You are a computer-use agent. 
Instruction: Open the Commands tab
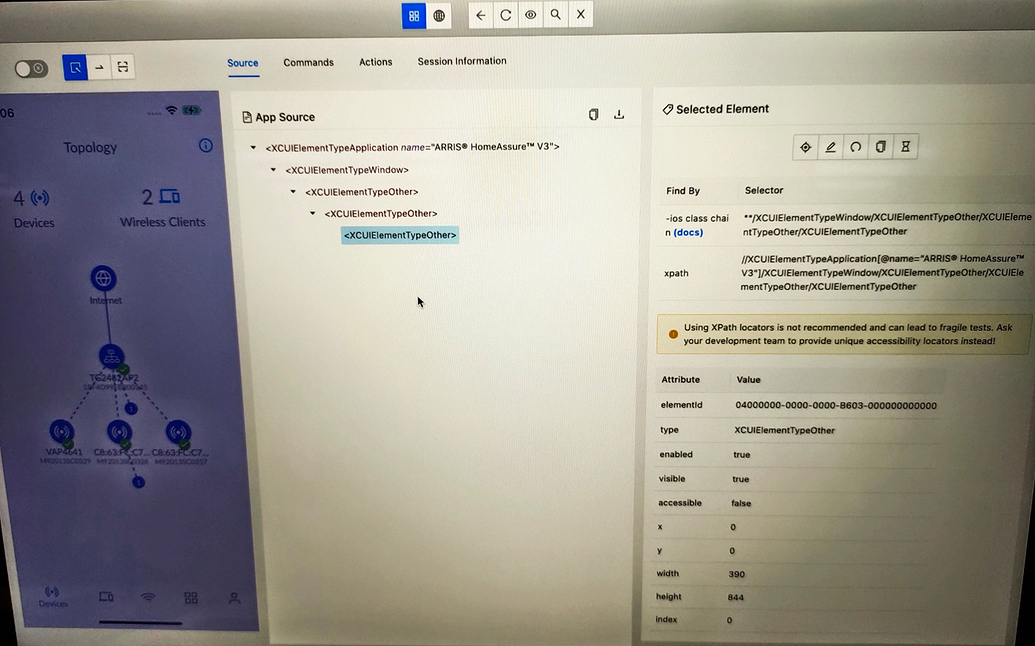308,63
